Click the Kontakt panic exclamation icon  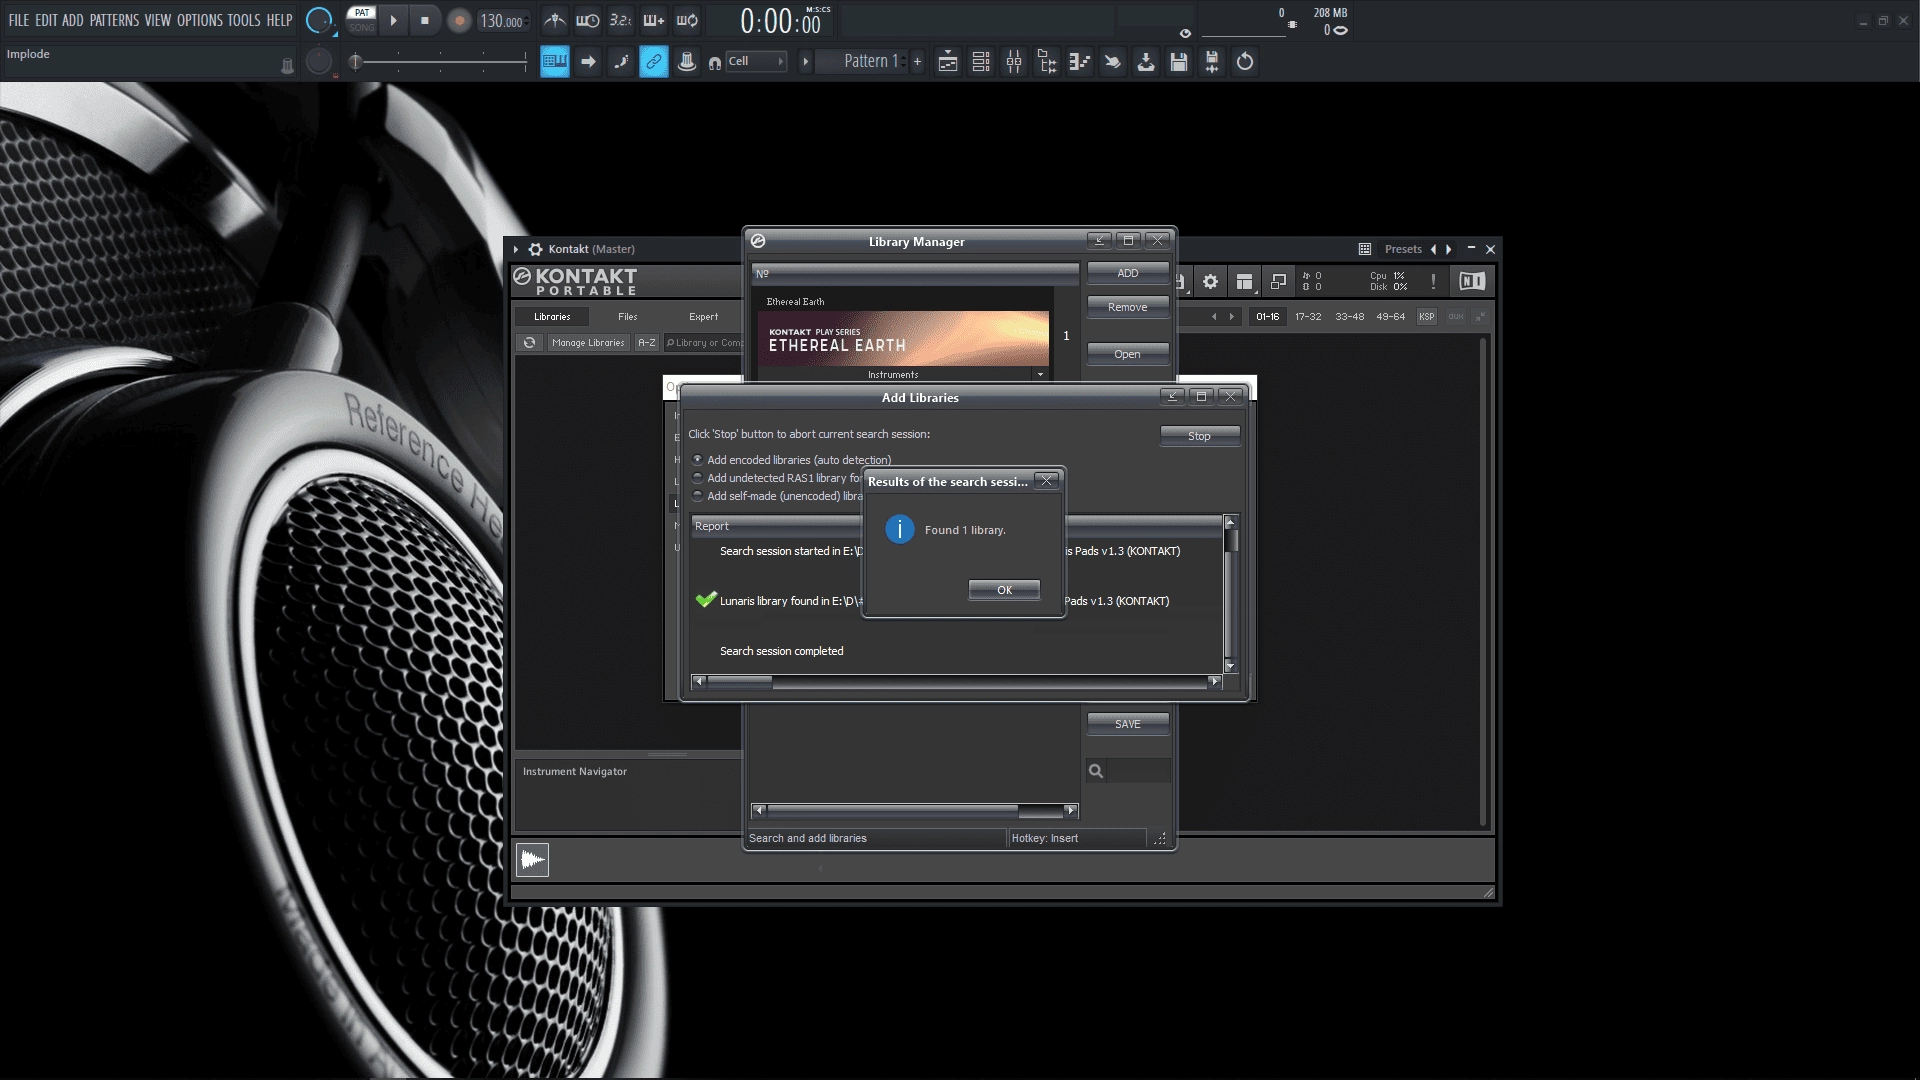[1433, 282]
